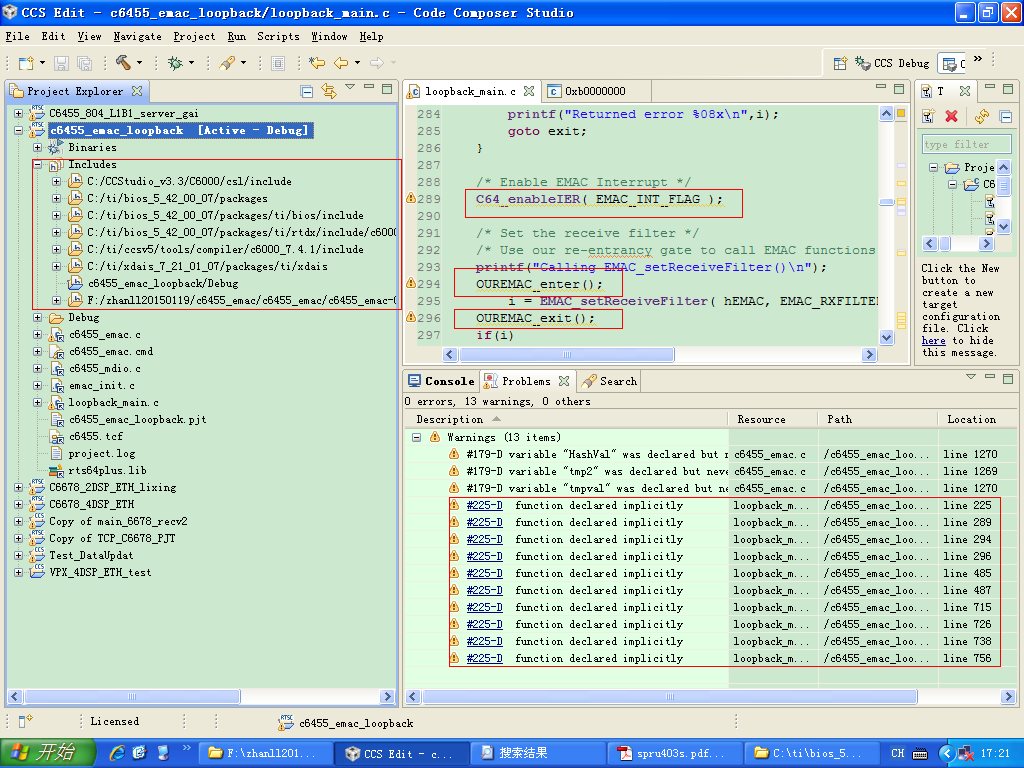Click the editor vertical scroll down arrow
1024x768 pixels.
pos(886,338)
